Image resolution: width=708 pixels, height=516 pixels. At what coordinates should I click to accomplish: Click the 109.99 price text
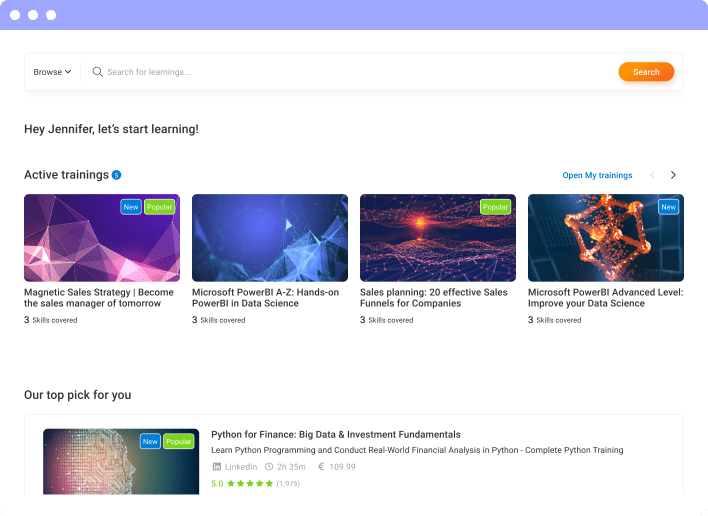(x=342, y=467)
